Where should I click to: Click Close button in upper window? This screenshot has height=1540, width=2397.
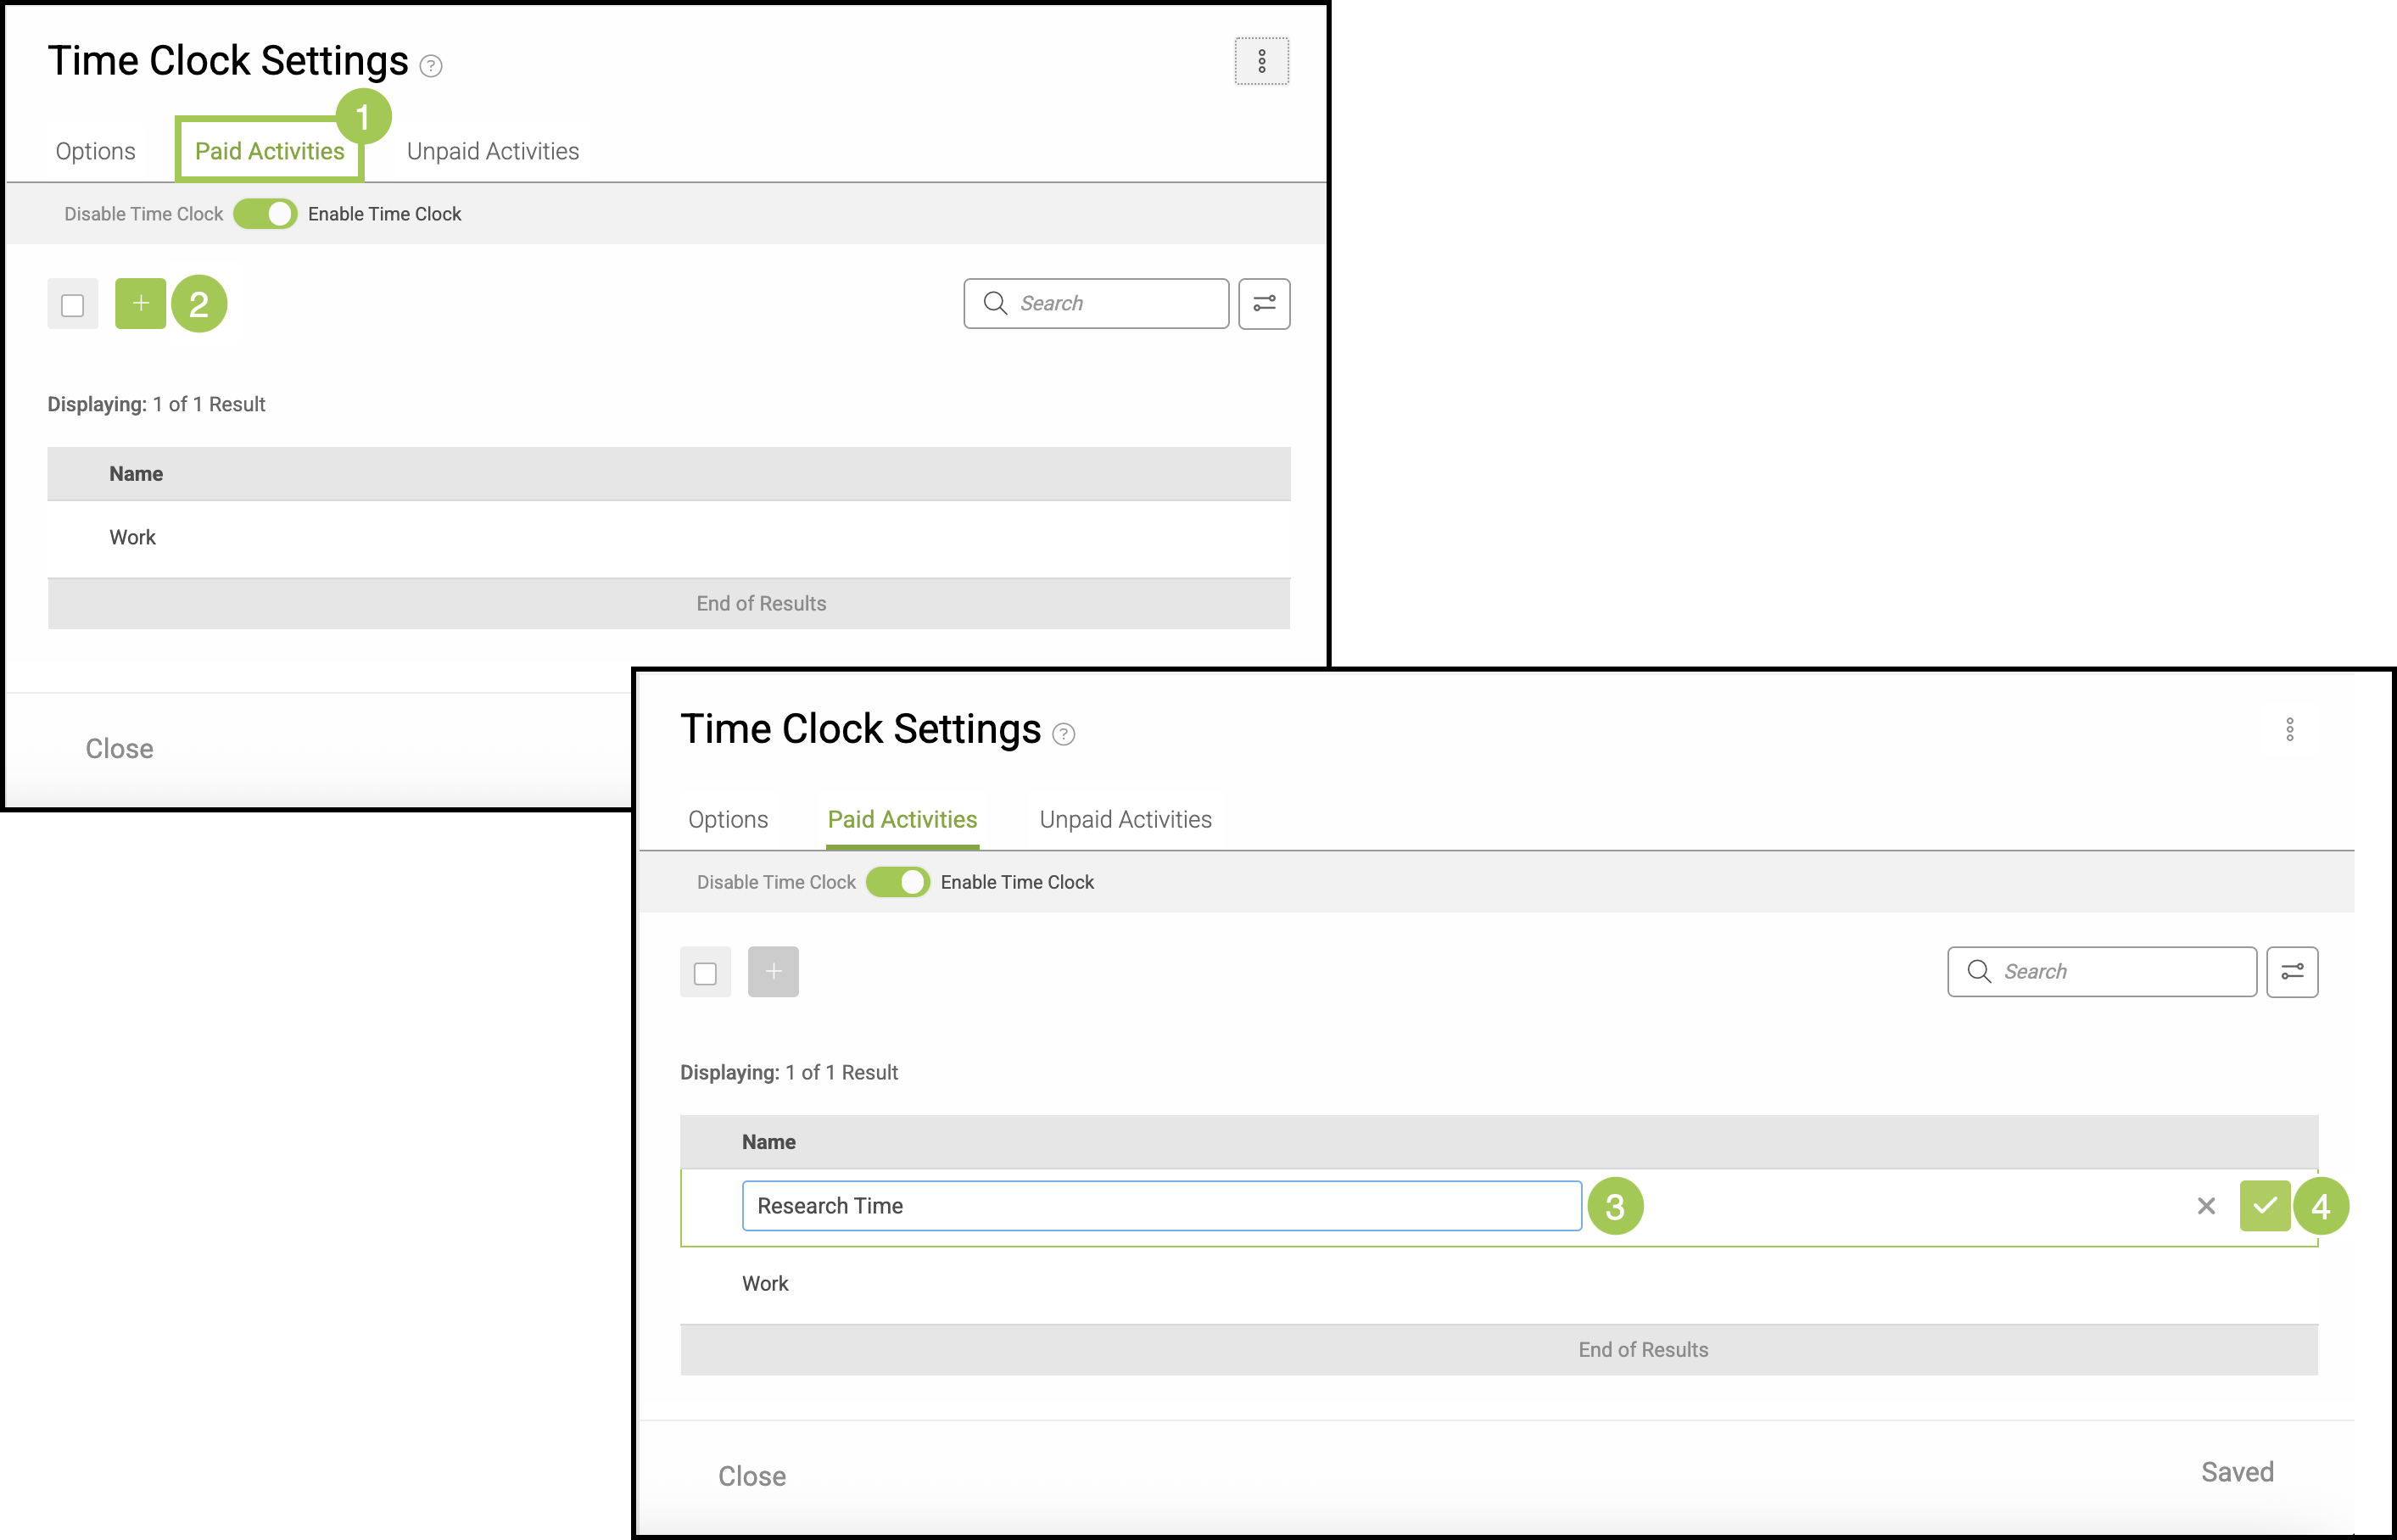[119, 748]
